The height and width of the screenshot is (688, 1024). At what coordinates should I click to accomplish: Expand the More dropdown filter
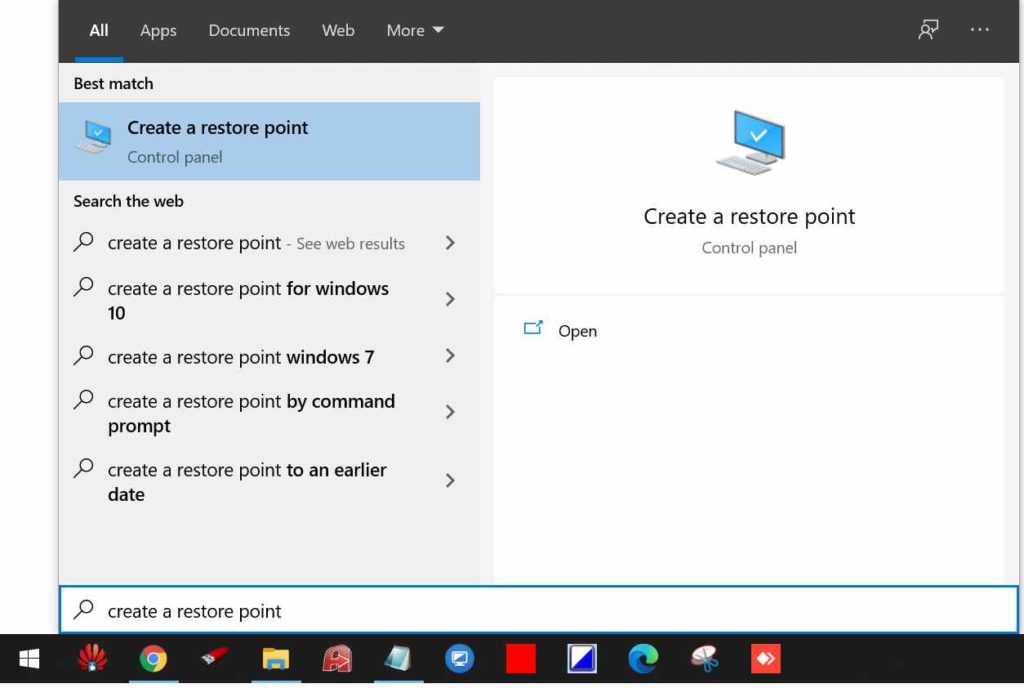coord(415,31)
